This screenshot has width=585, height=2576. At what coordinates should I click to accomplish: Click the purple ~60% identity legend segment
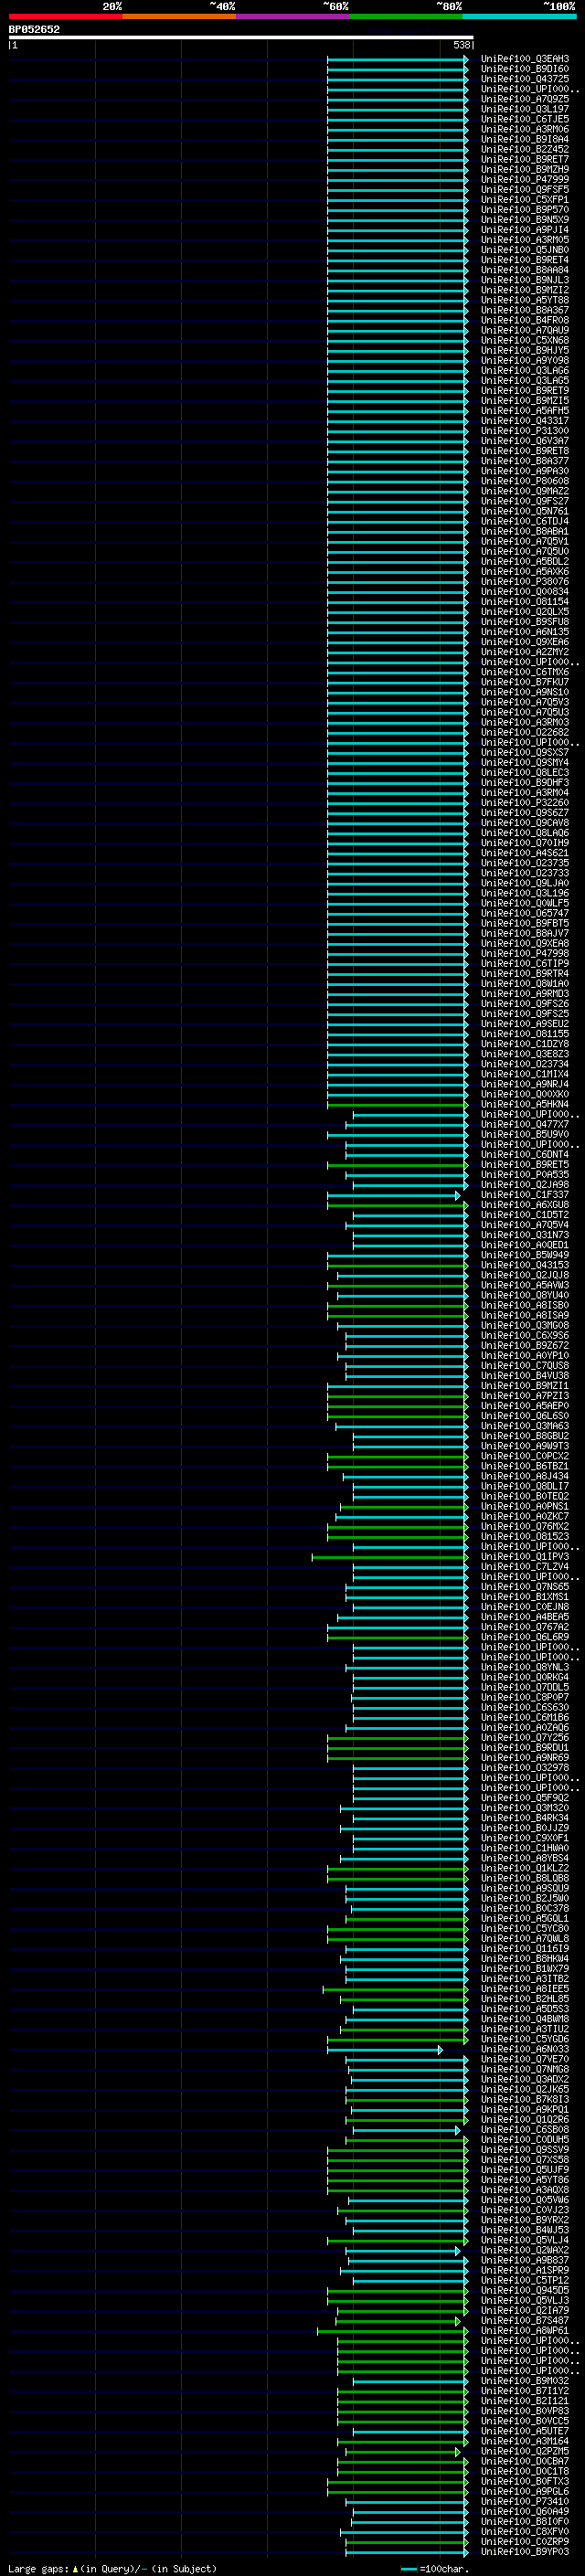[293, 16]
